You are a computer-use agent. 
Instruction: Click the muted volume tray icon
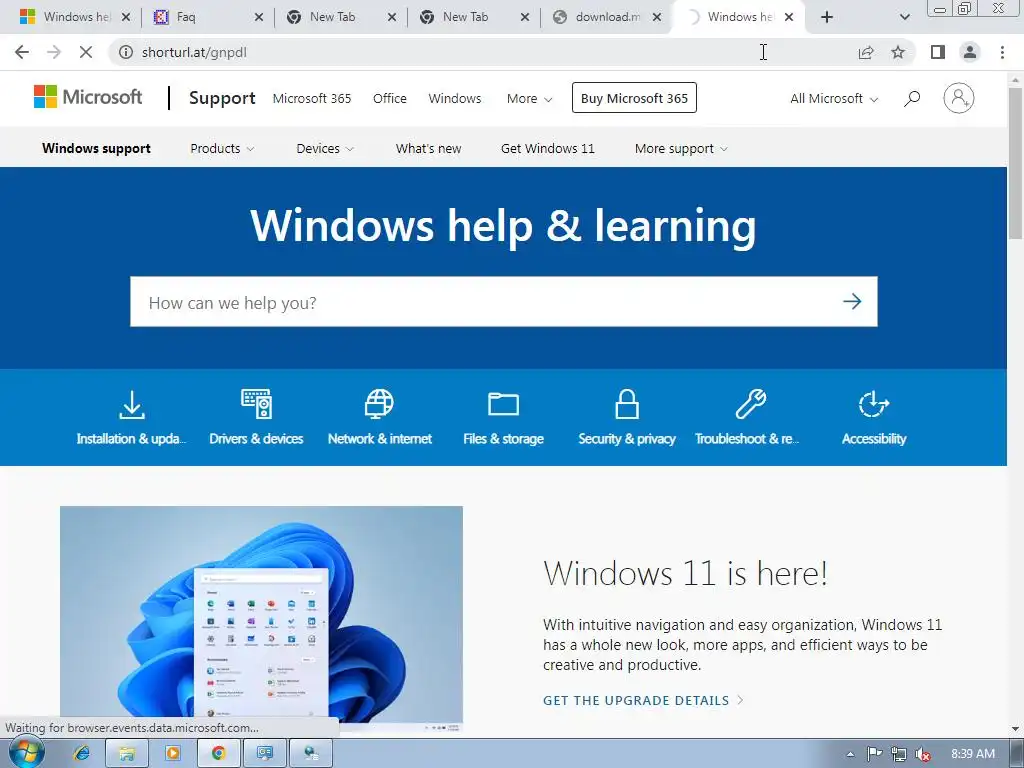[x=922, y=754]
